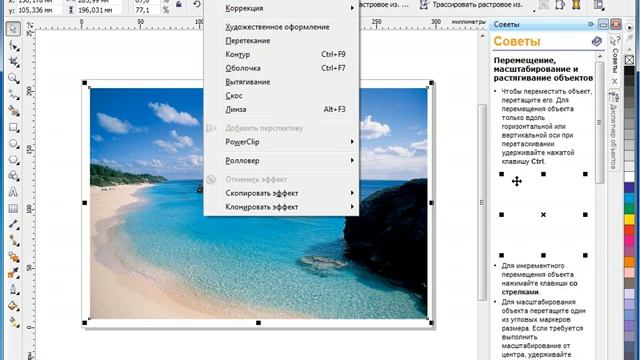Switch to the Диспетчер объектов docker tab
640x360 pixels.
click(613, 131)
